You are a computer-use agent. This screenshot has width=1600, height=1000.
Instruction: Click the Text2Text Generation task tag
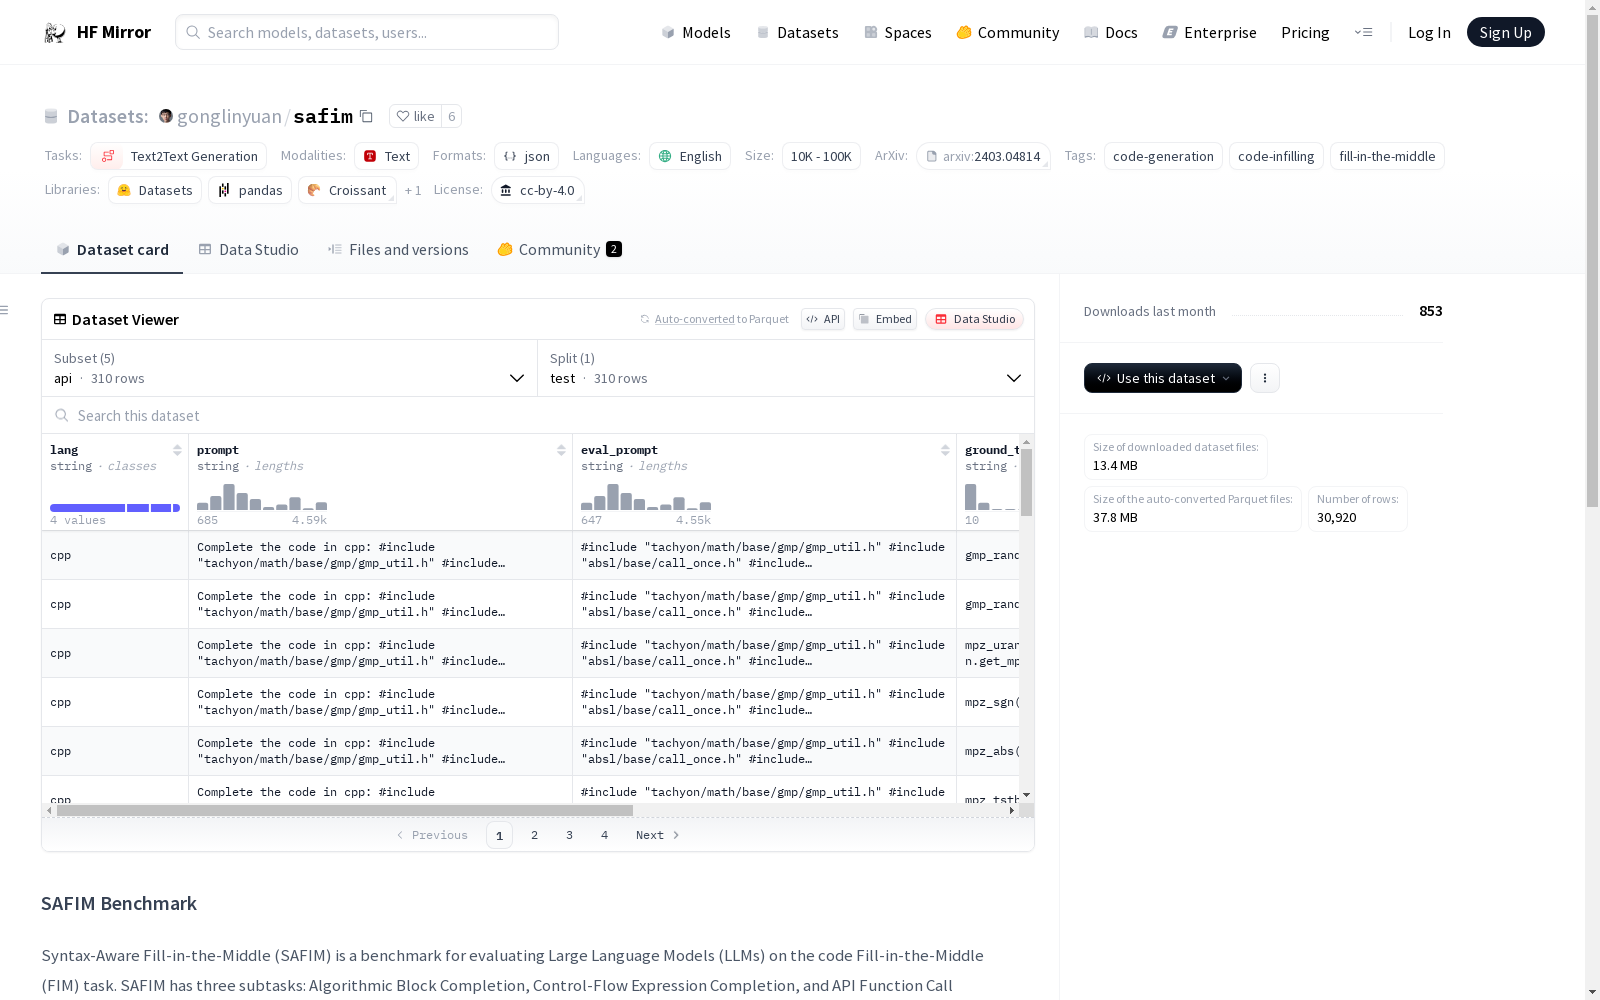click(x=179, y=156)
